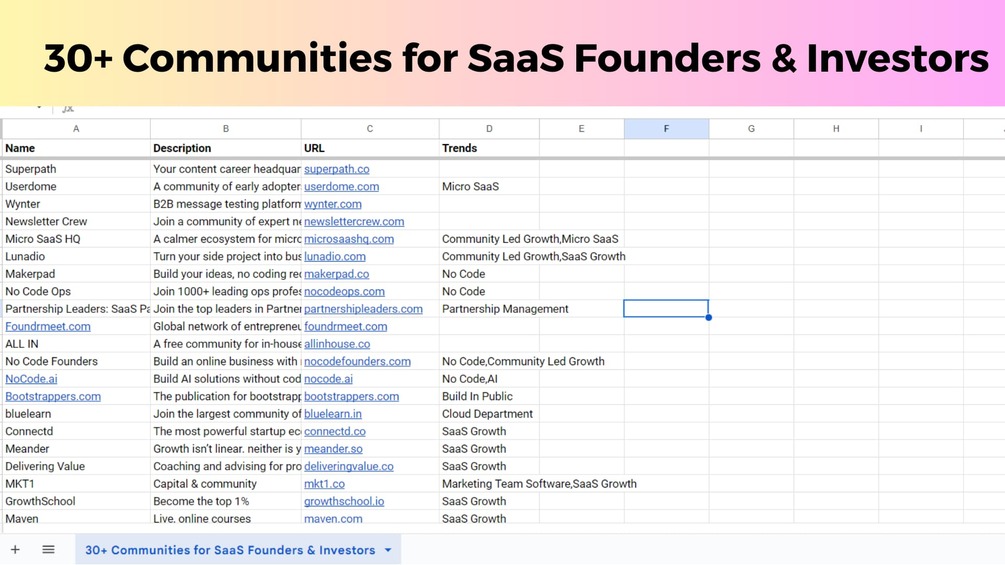Select the Lunadio name cell

pos(76,256)
